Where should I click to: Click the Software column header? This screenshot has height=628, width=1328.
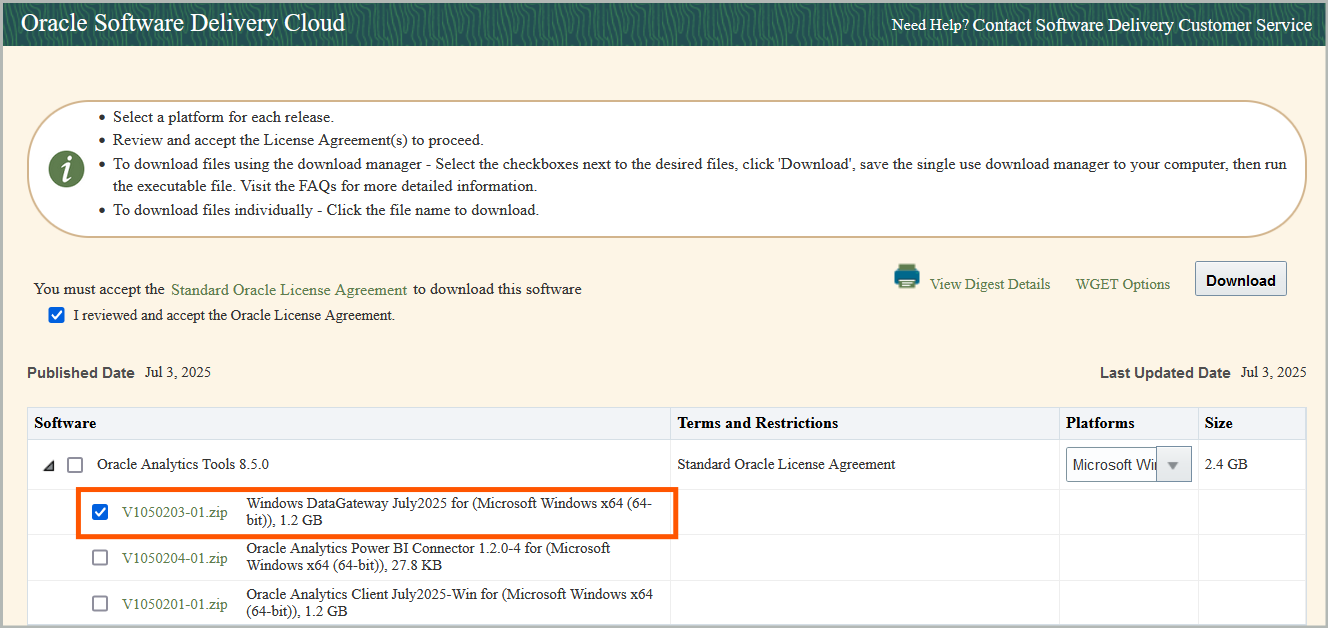[65, 423]
